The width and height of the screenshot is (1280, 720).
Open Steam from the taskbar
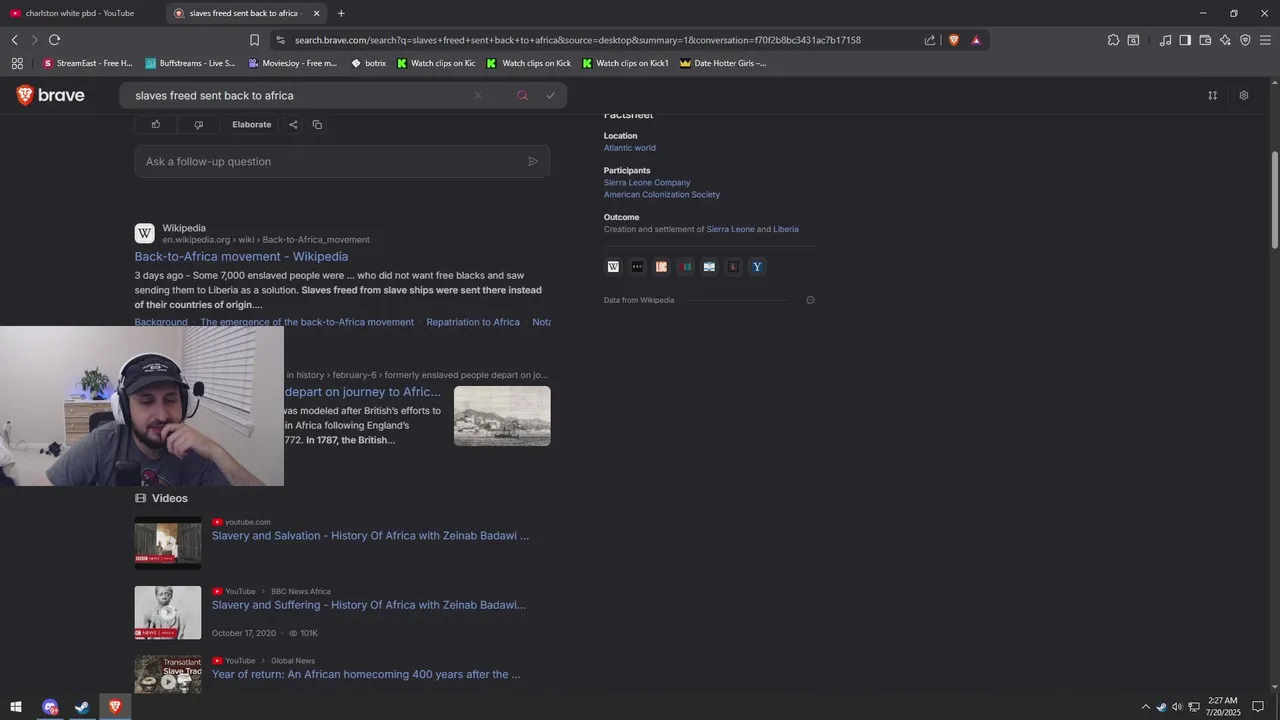point(83,707)
